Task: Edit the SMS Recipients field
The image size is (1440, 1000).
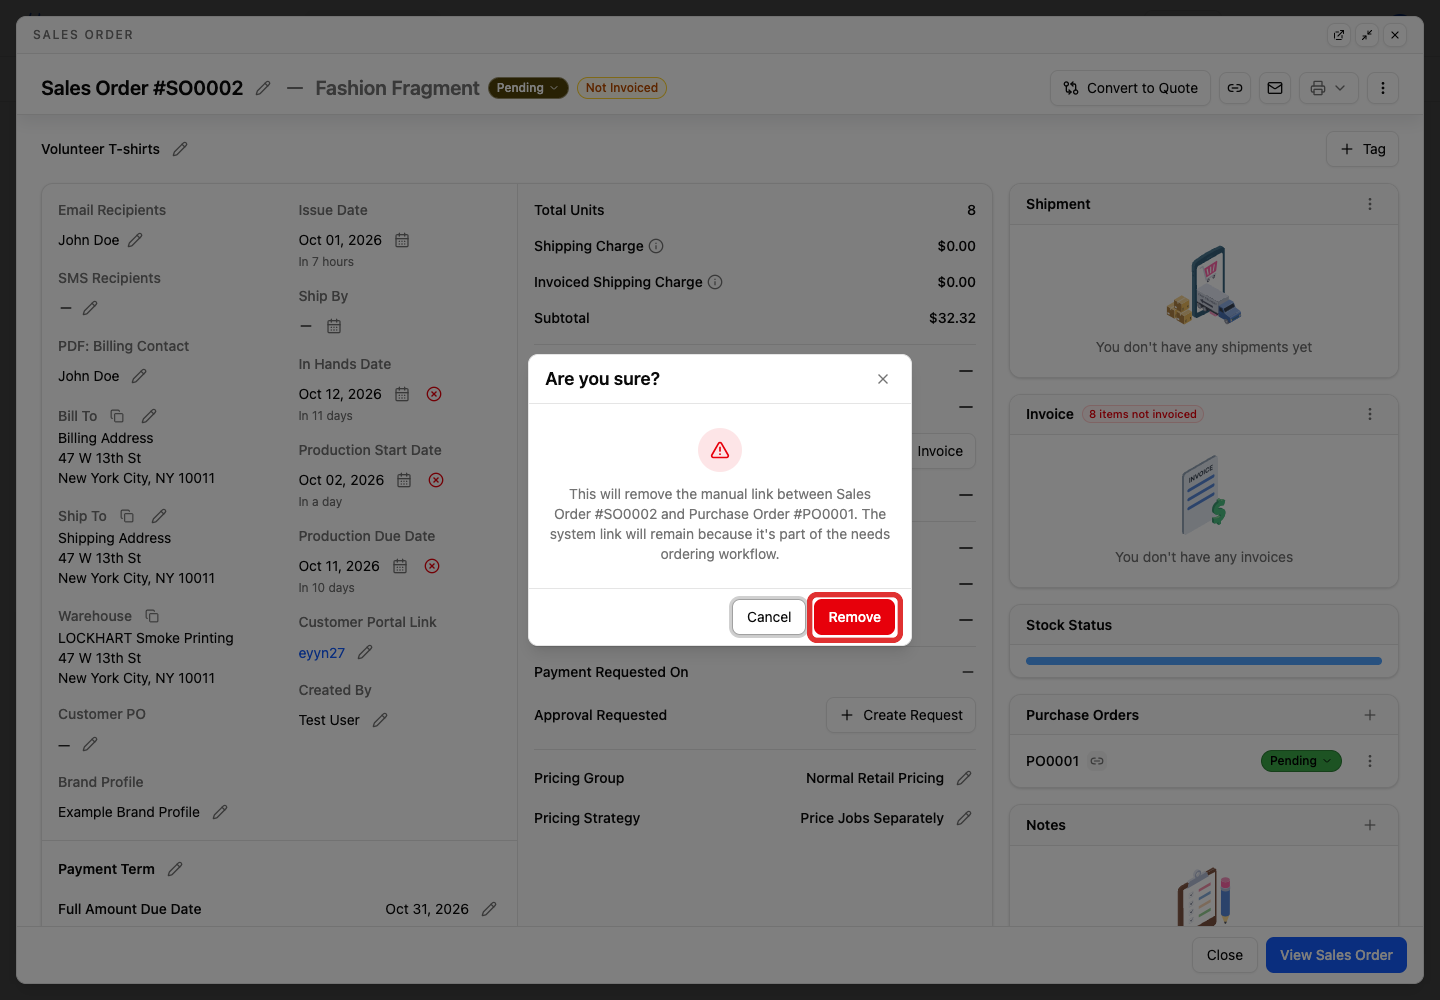Action: coord(90,308)
